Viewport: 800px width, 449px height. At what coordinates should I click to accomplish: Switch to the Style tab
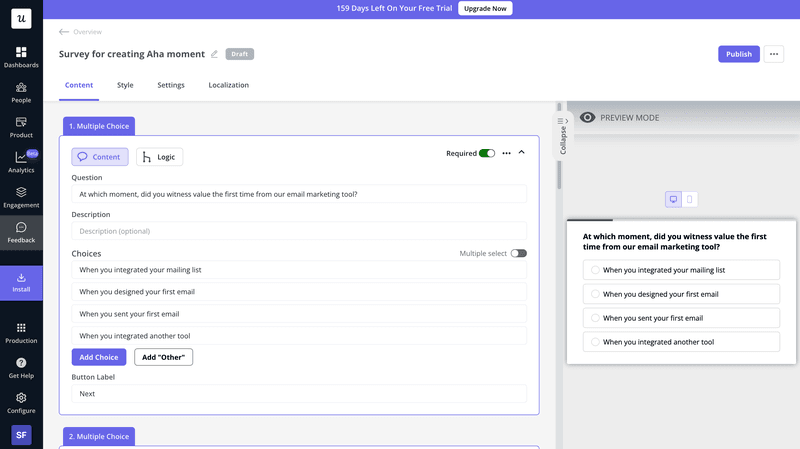click(x=125, y=85)
